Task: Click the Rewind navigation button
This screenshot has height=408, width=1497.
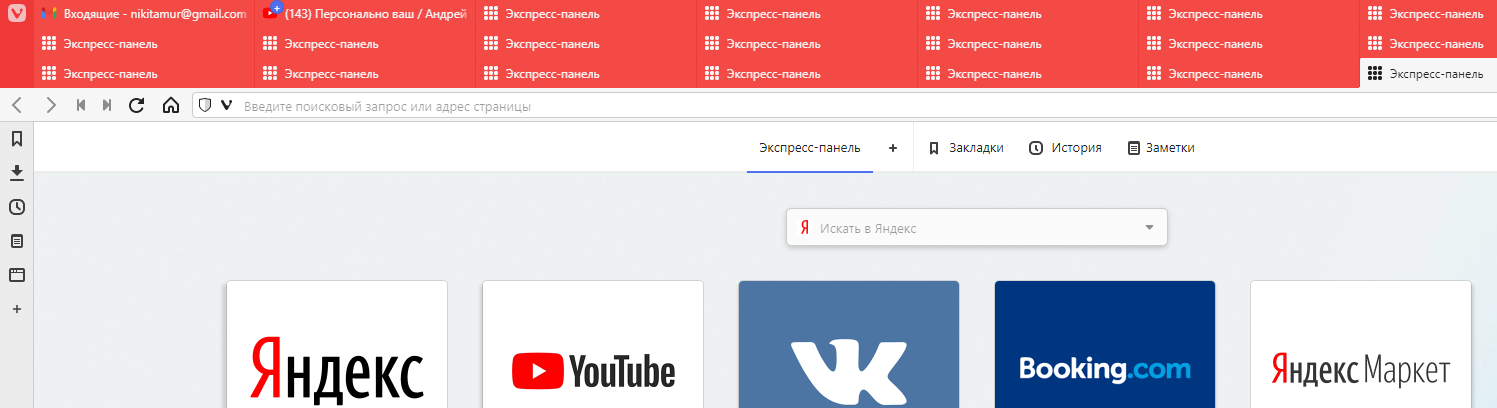Action: coord(81,106)
